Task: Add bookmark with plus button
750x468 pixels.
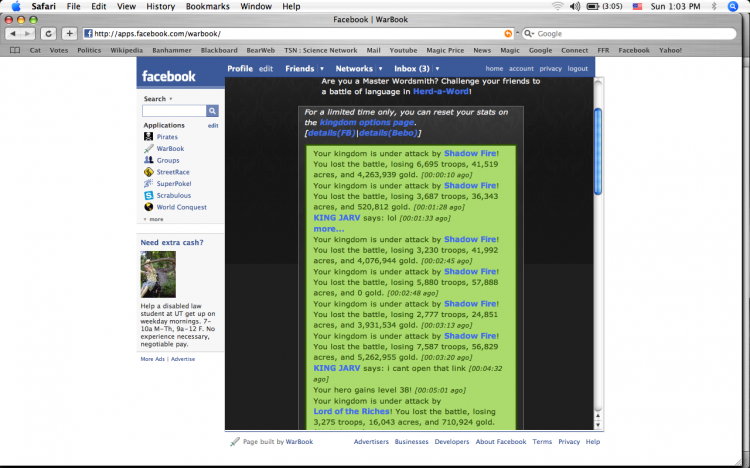Action: pyautogui.click(x=69, y=33)
